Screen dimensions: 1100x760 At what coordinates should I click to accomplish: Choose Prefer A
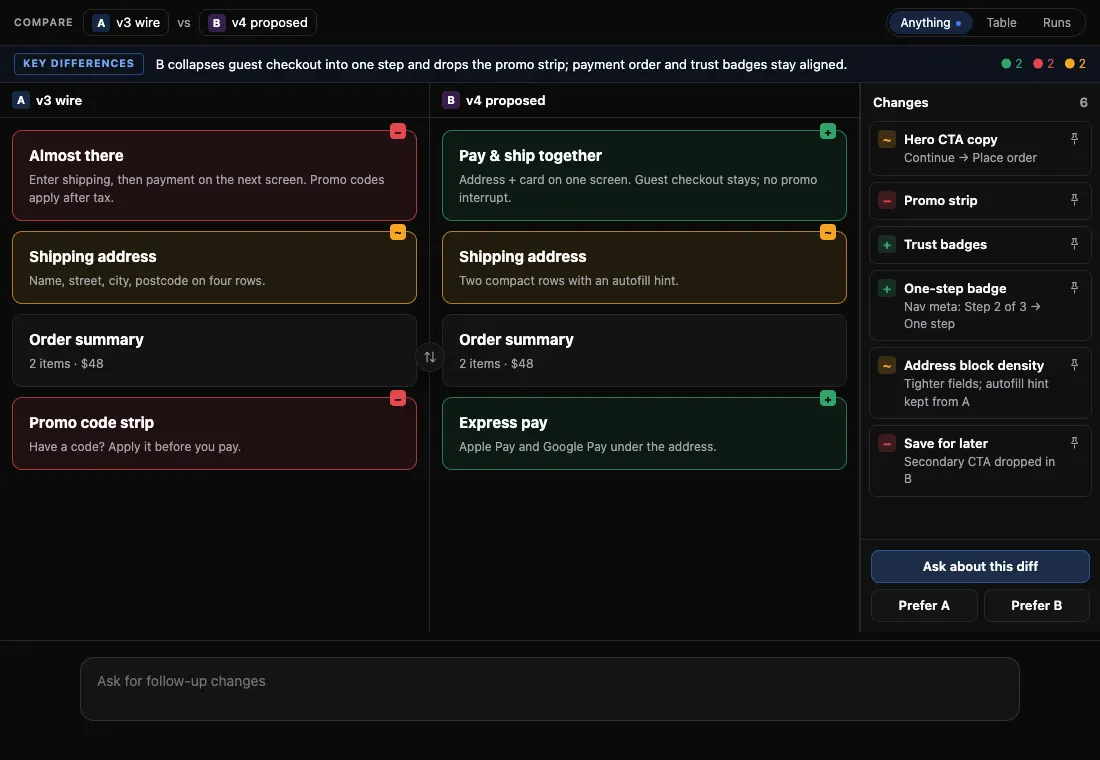tap(924, 606)
